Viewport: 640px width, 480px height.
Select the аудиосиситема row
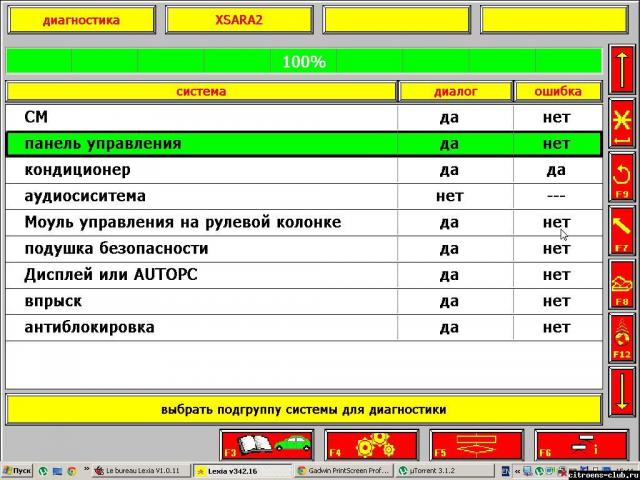tap(304, 196)
